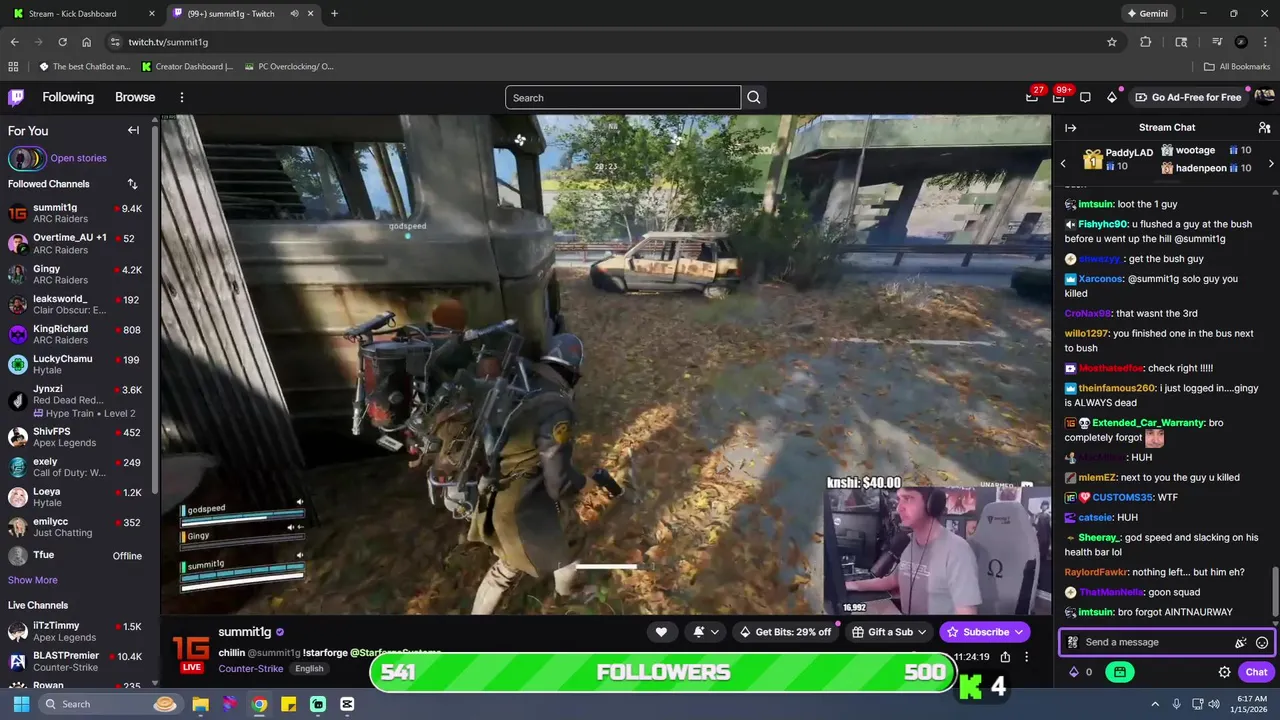This screenshot has width=1280, height=720.
Task: Open the user profile avatar menu
Action: pos(1264,97)
